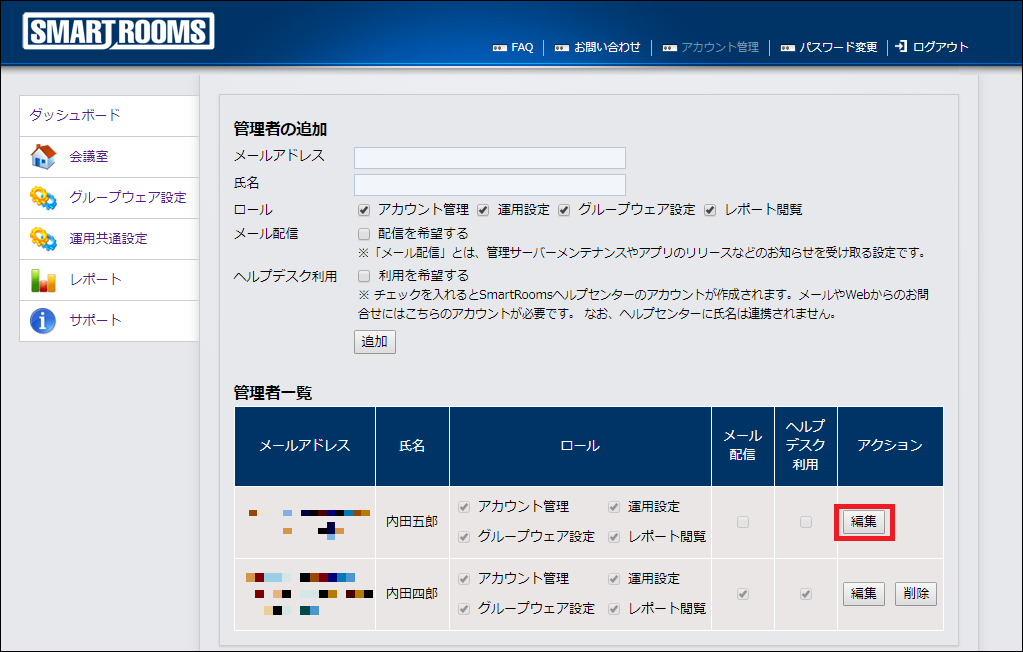Click the メールアドレス input field

pos(490,158)
